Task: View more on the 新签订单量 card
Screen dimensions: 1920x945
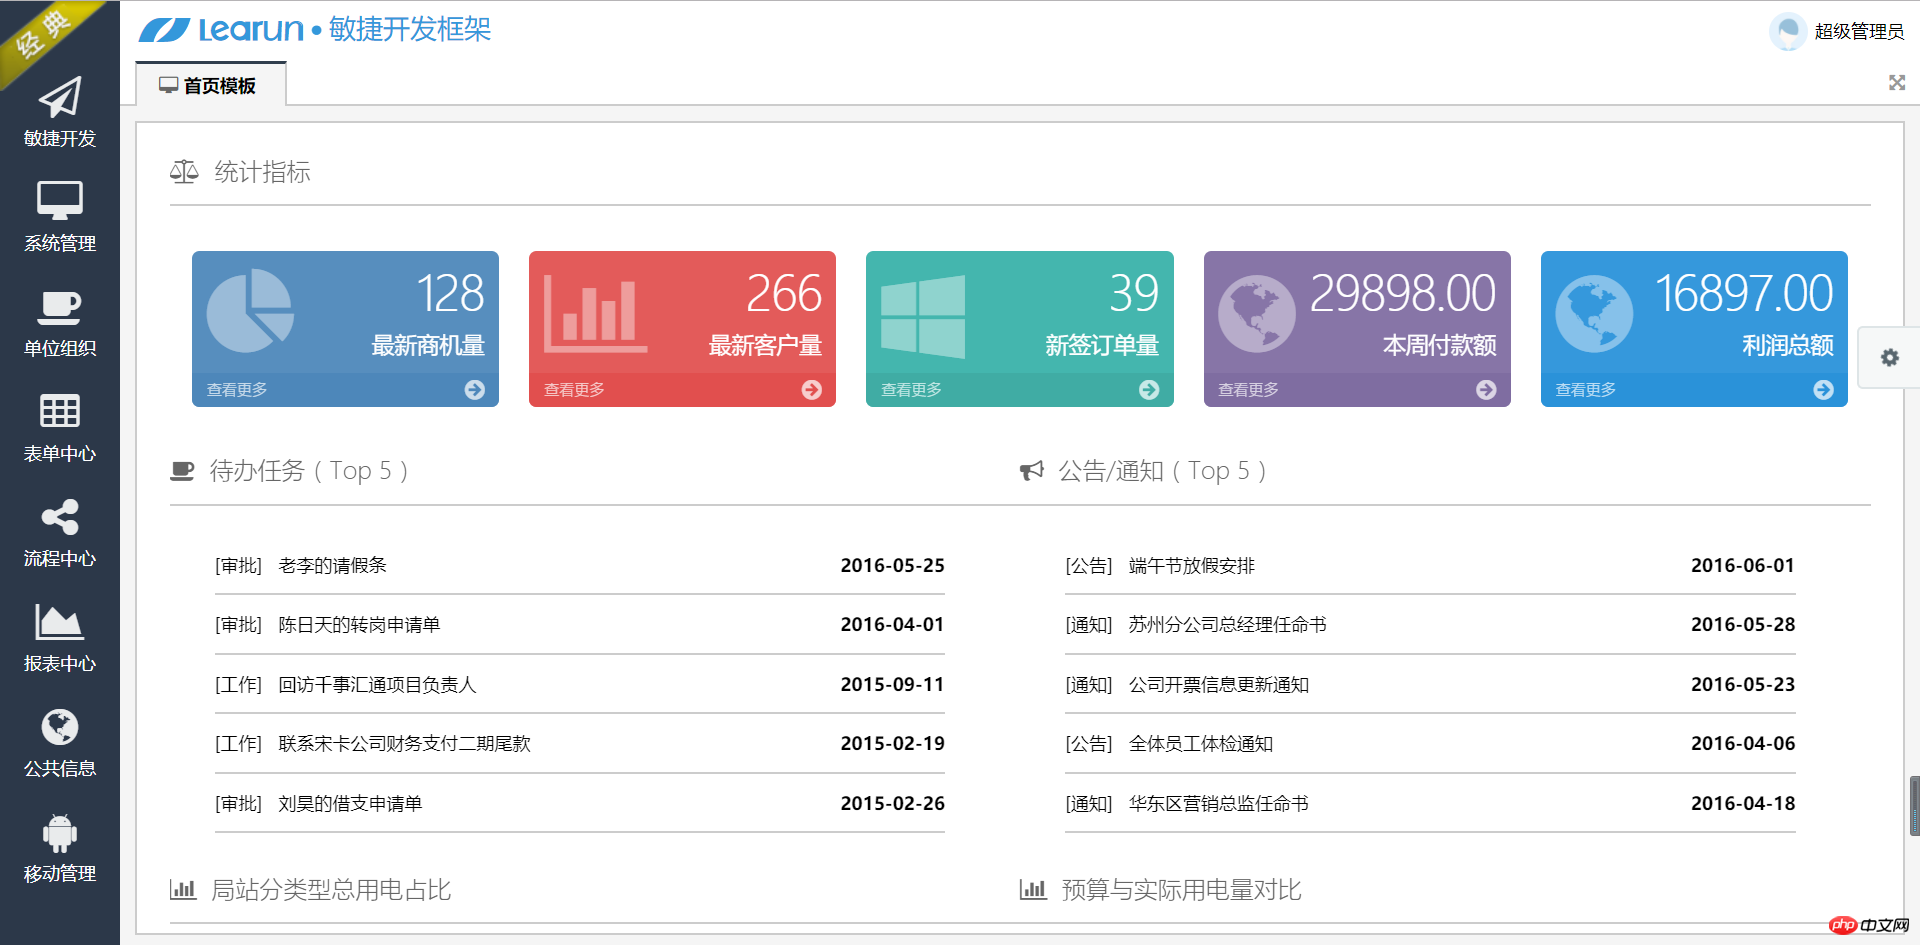Action: [x=1149, y=390]
